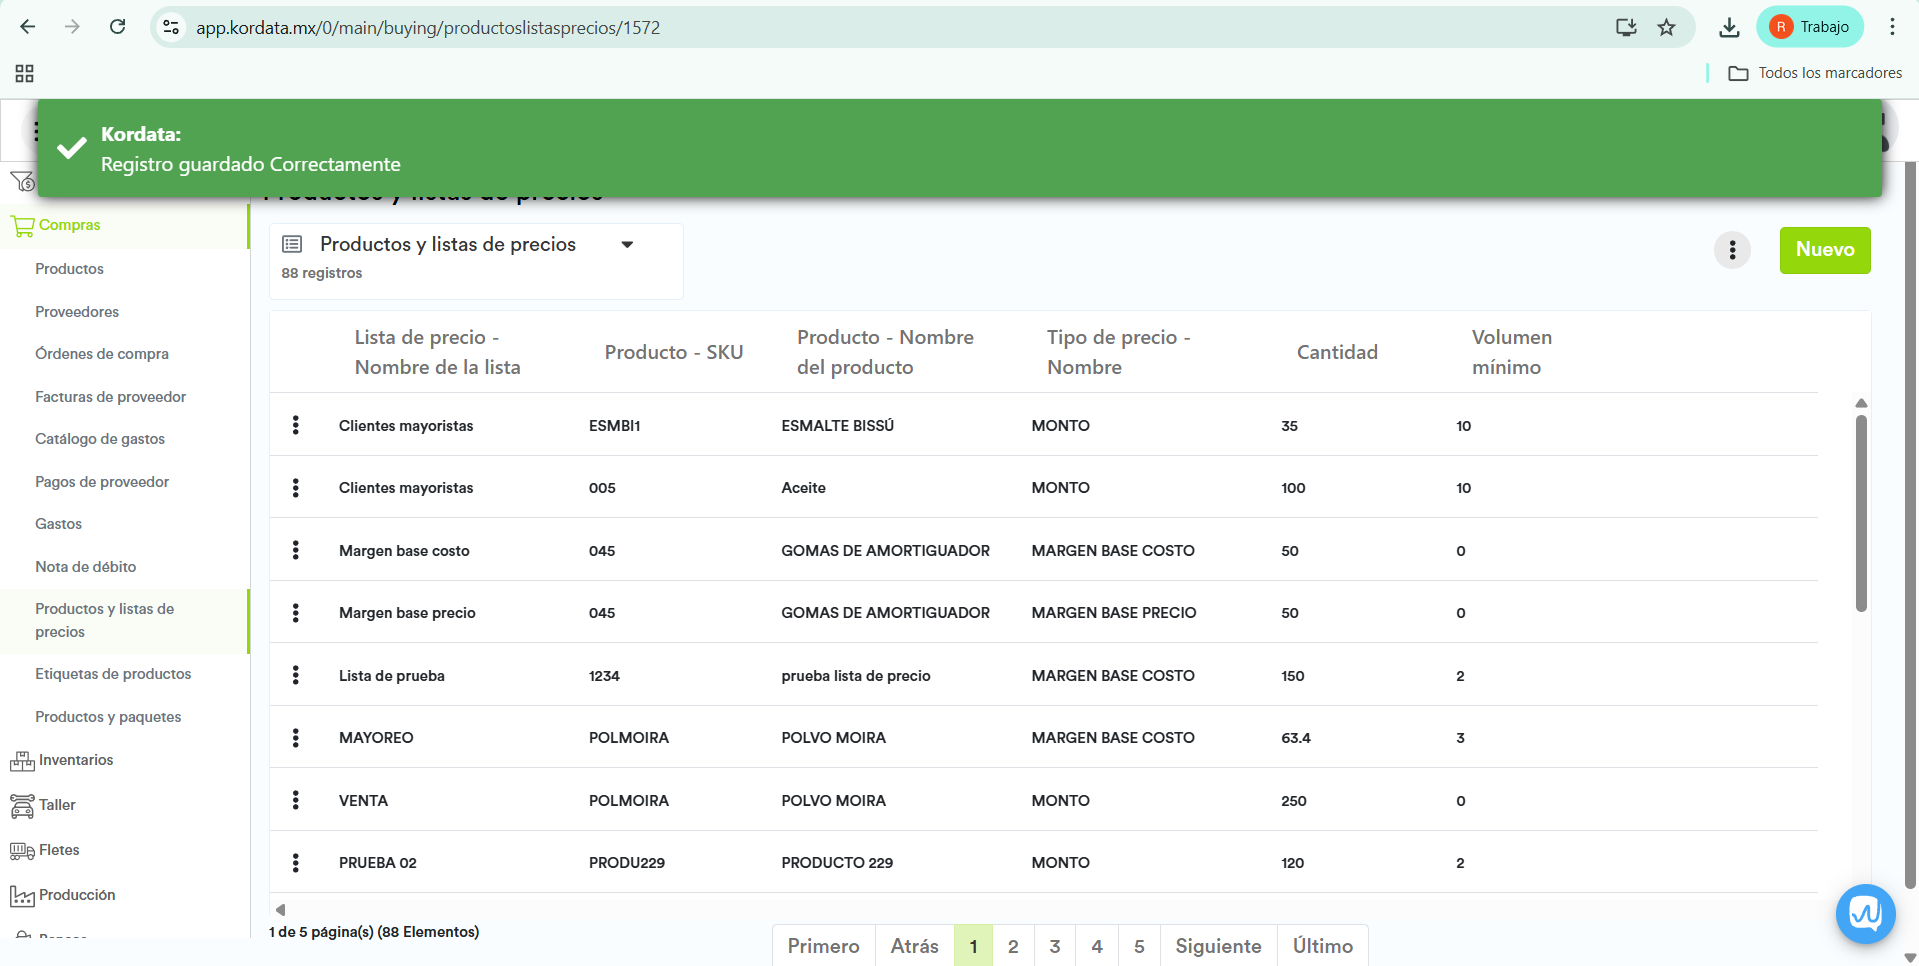Open Órdenes de compra menu item
This screenshot has width=1919, height=966.
(102, 354)
